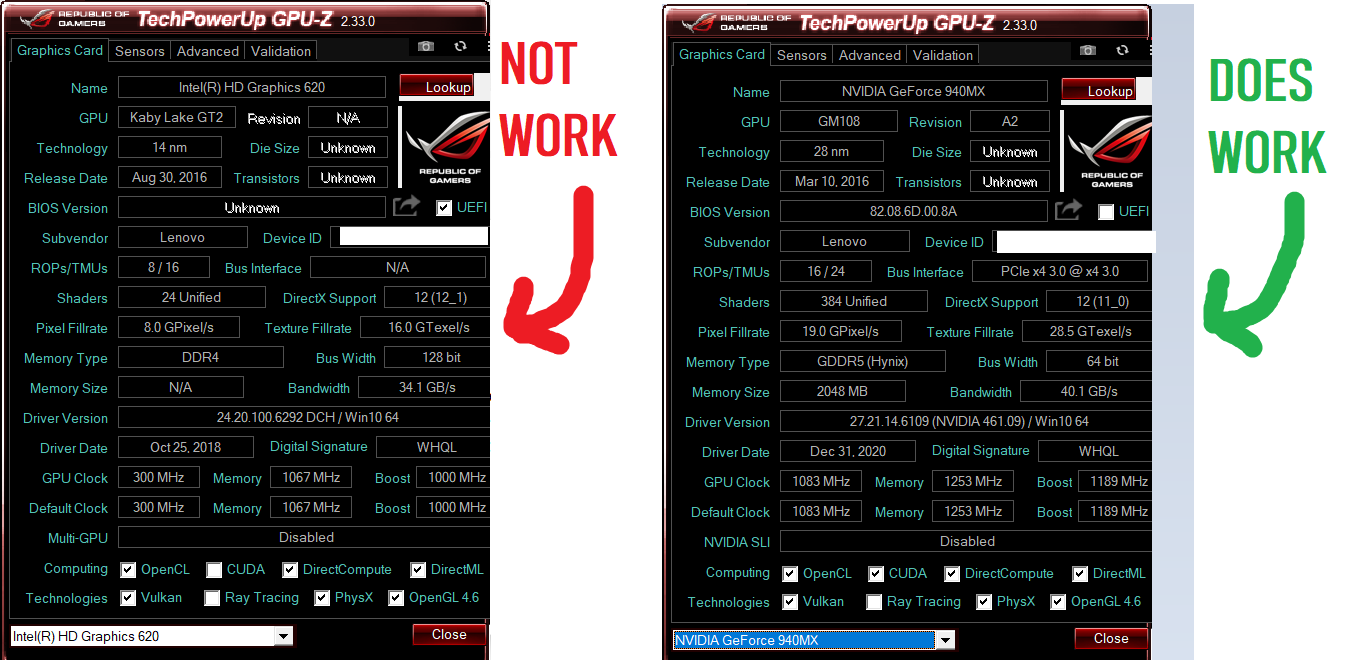1351x660 pixels.
Task: Toggle PhysX checkbox in Intel window
Action: click(x=322, y=598)
